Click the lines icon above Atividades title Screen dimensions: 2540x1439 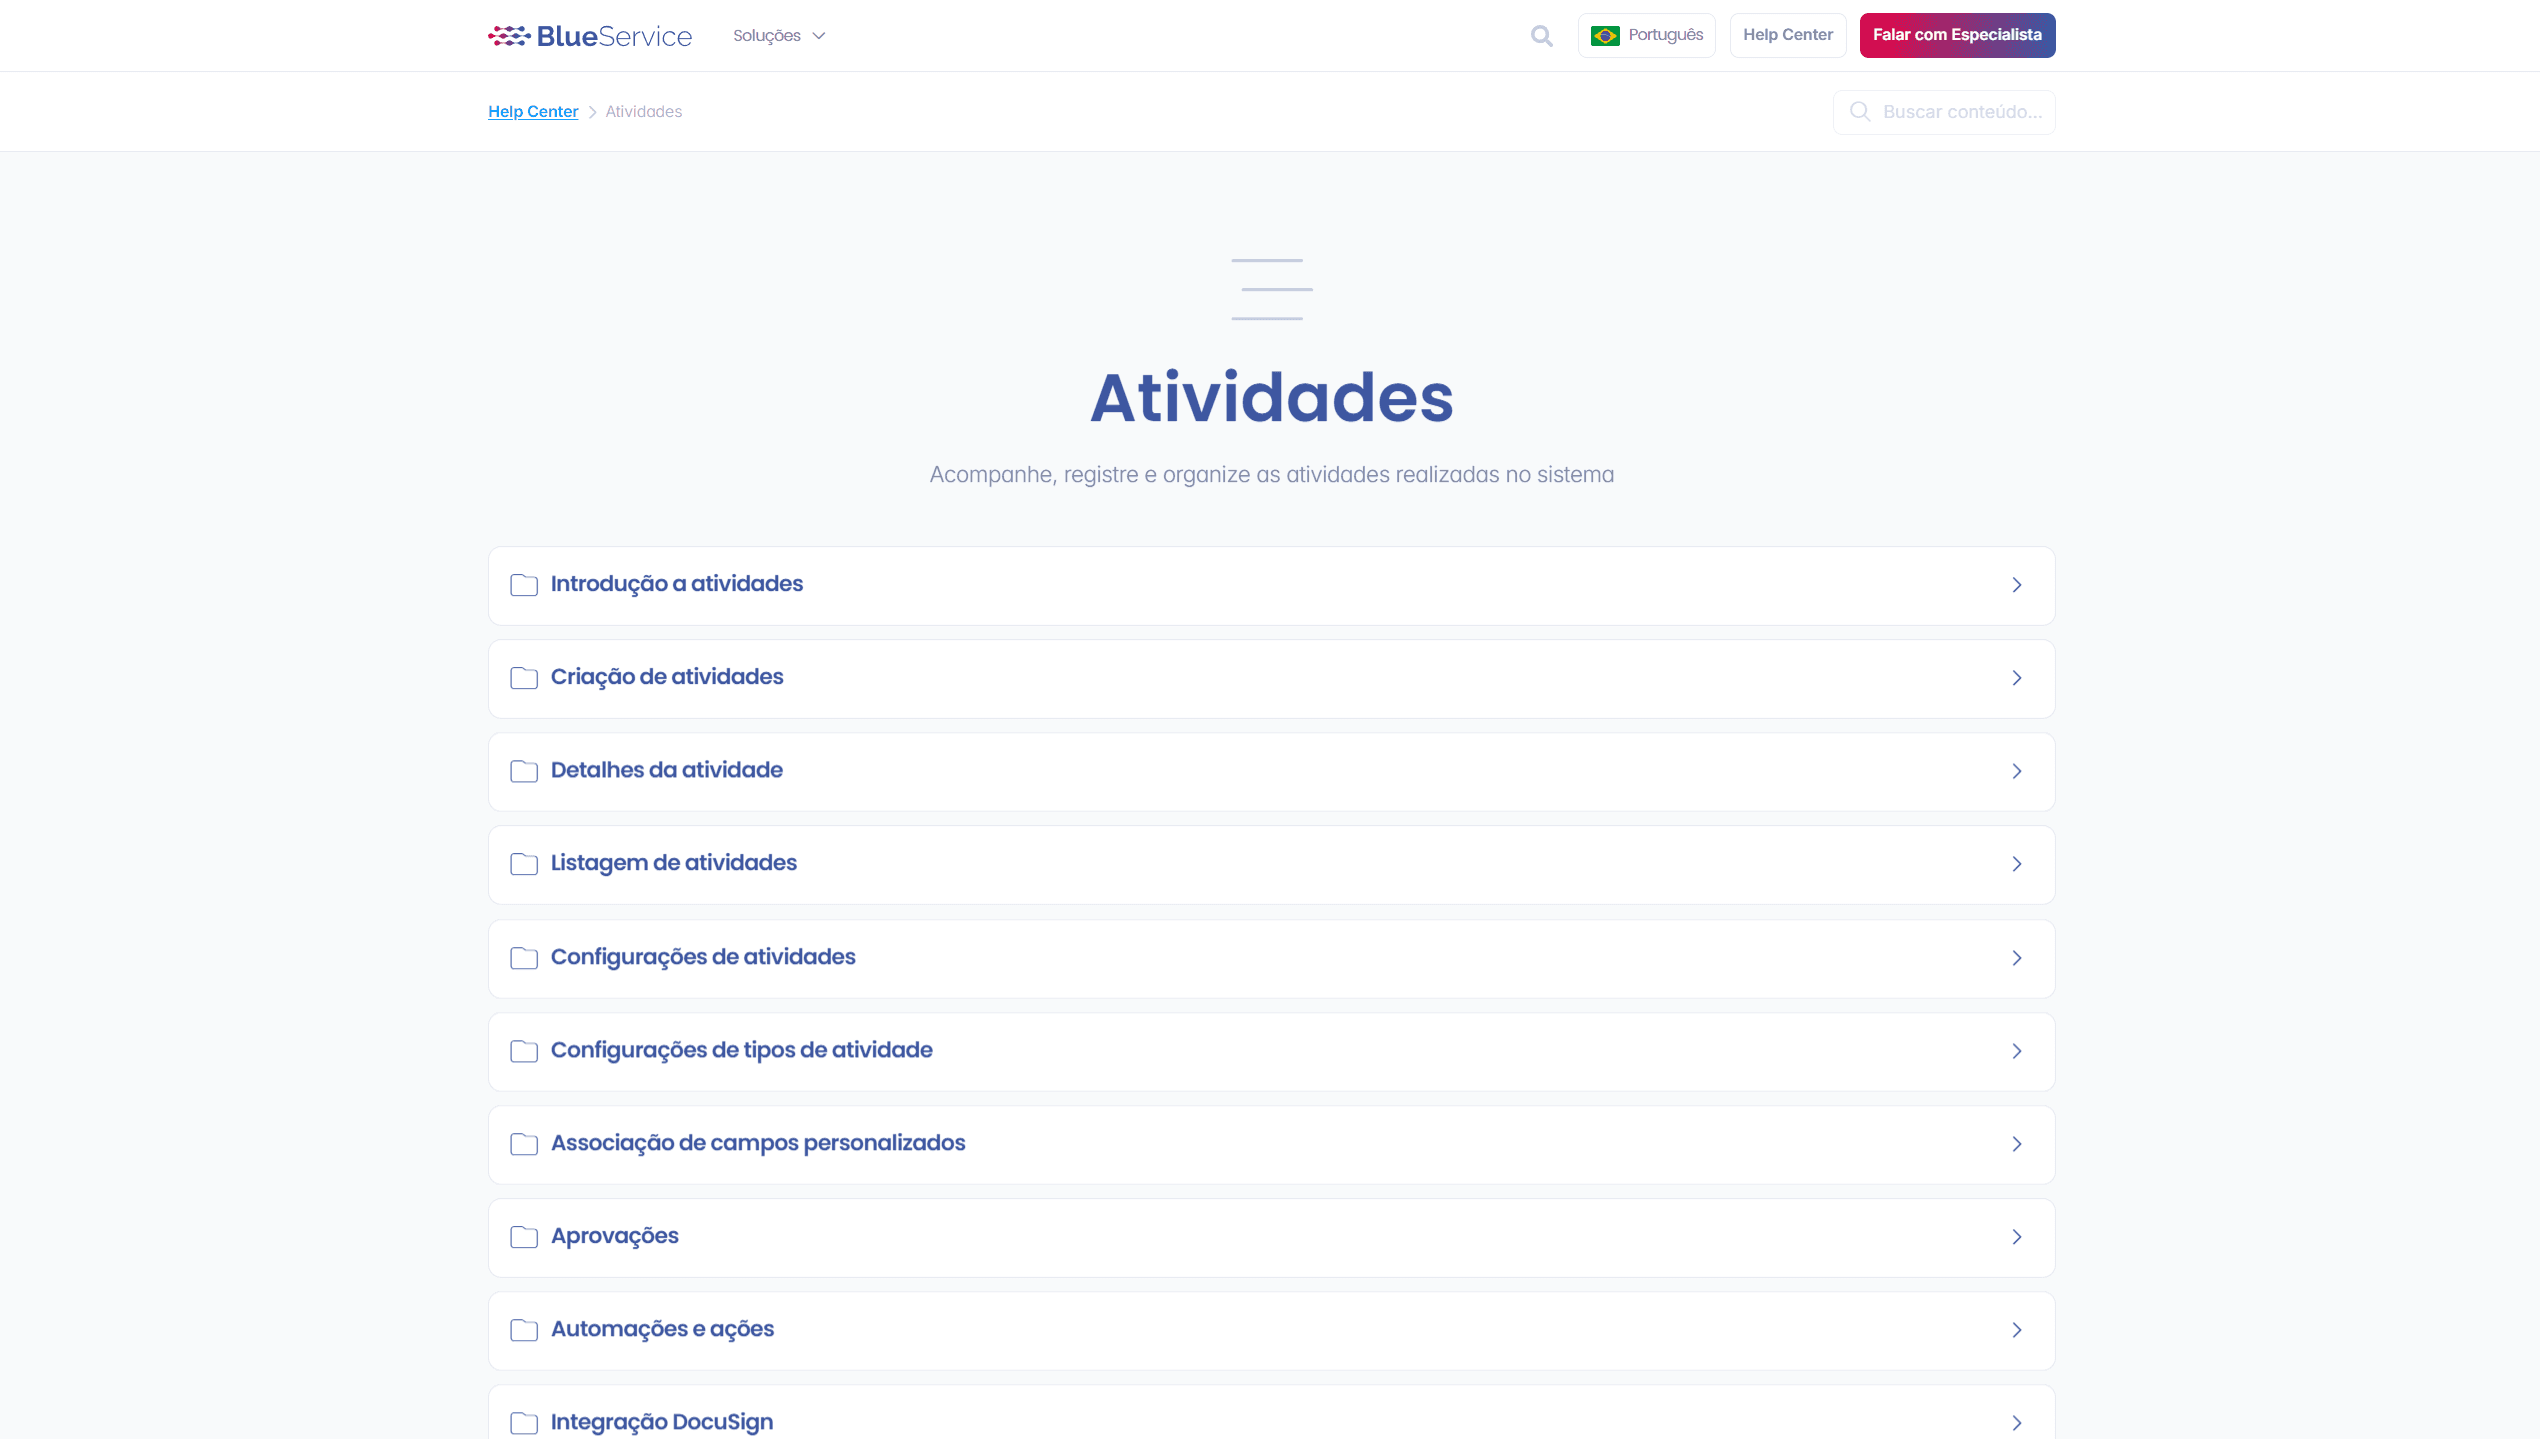click(x=1271, y=289)
